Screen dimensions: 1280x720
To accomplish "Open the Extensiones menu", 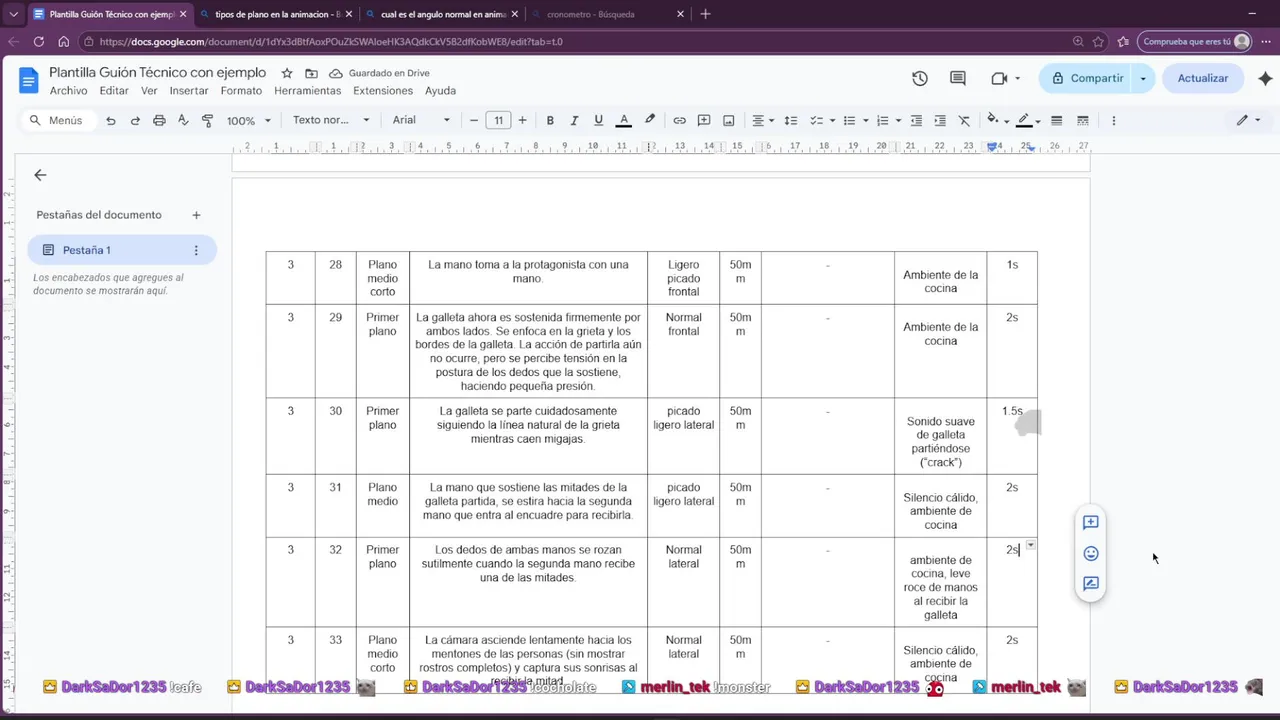I will pyautogui.click(x=383, y=91).
